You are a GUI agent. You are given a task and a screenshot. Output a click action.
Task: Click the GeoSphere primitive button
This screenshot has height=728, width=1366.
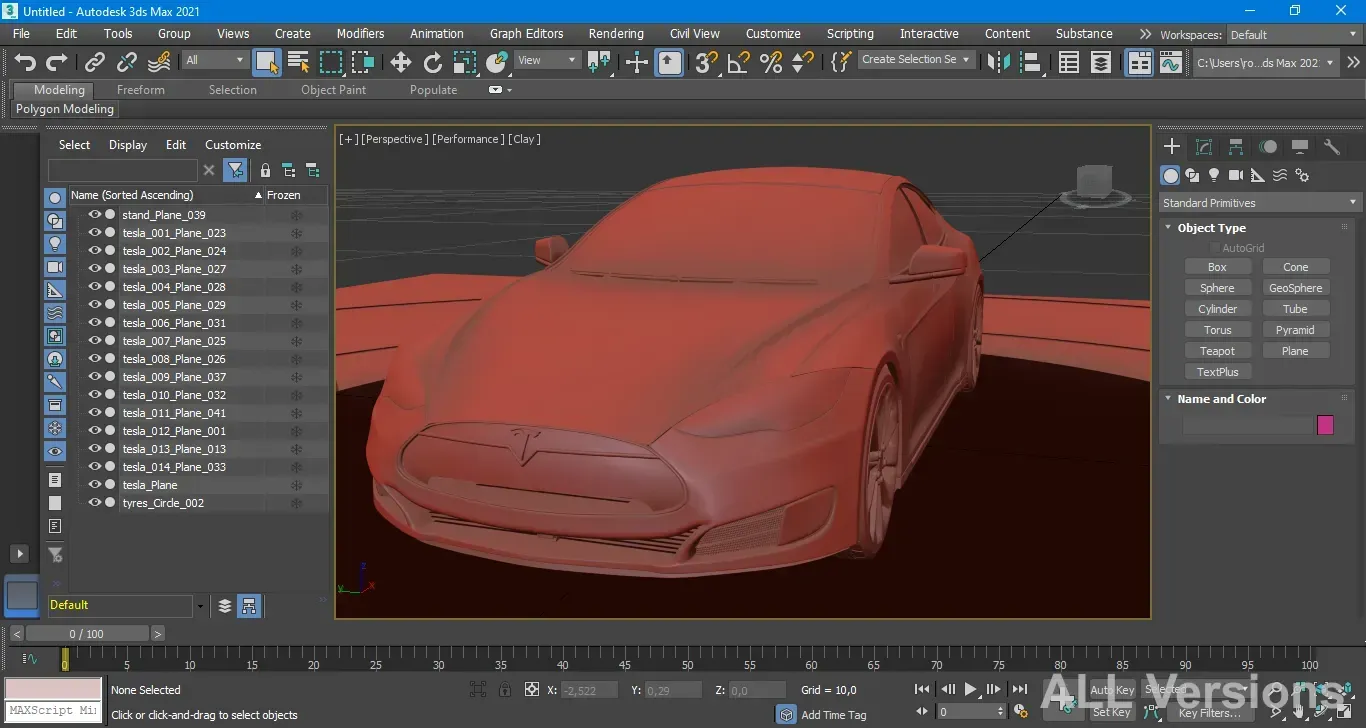tap(1295, 288)
